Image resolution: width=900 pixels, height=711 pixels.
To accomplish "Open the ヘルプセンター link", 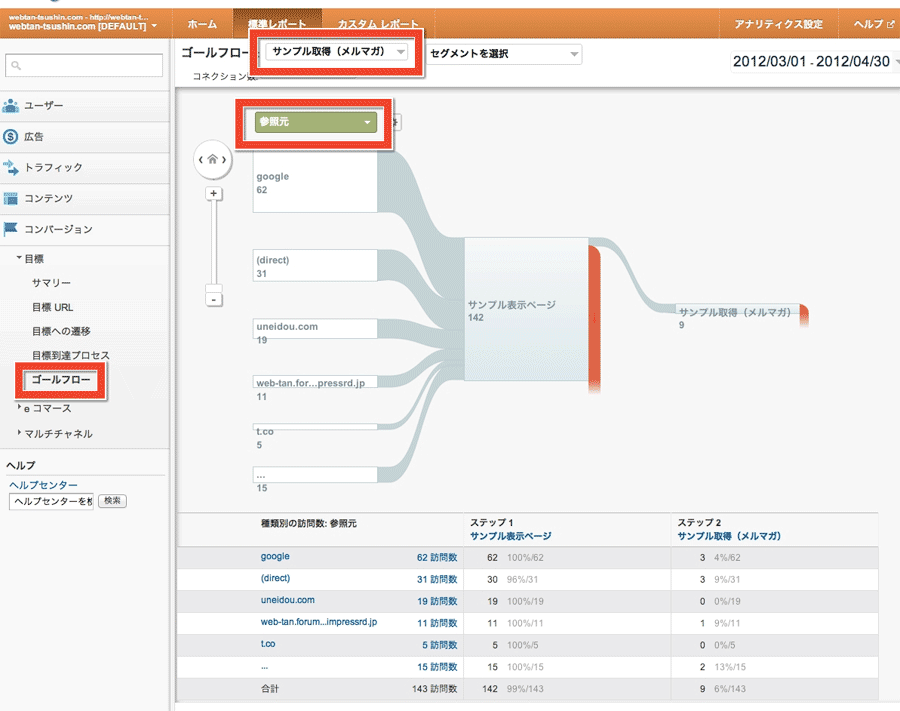I will pos(43,485).
